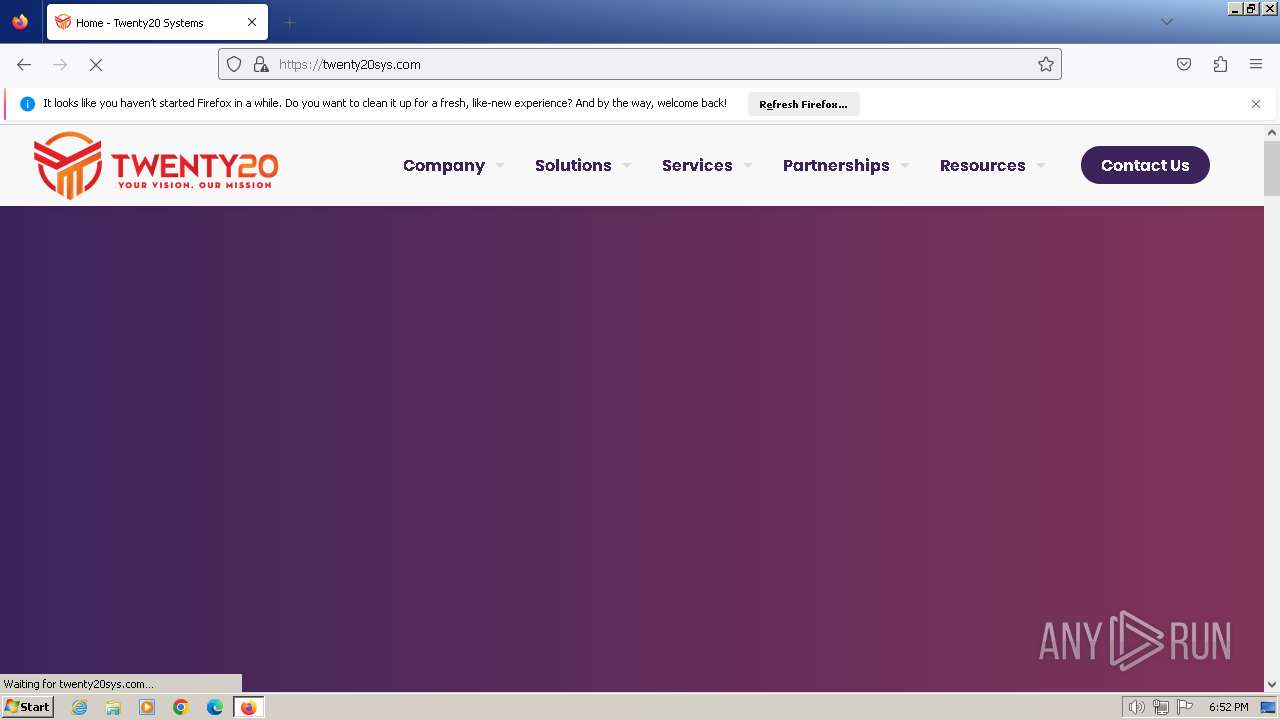List all tabs dropdown arrow
Viewport: 1280px width, 720px height.
[x=1166, y=22]
